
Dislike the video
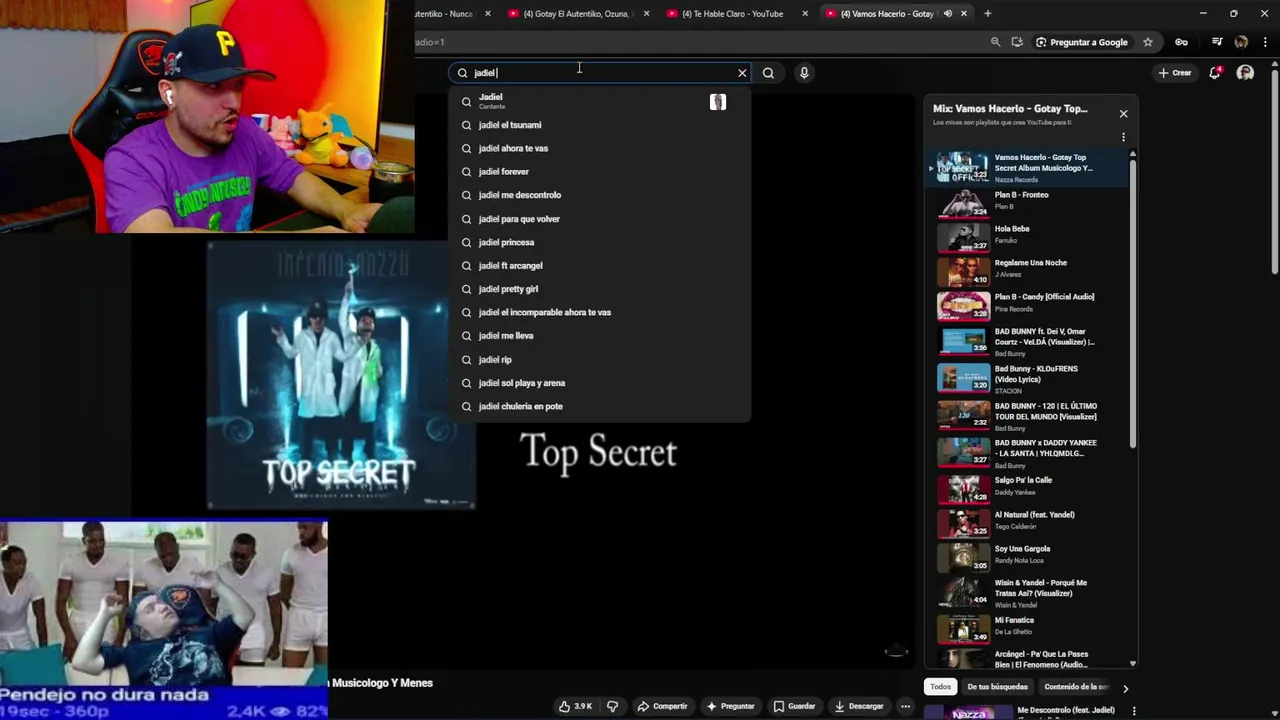[x=612, y=706]
